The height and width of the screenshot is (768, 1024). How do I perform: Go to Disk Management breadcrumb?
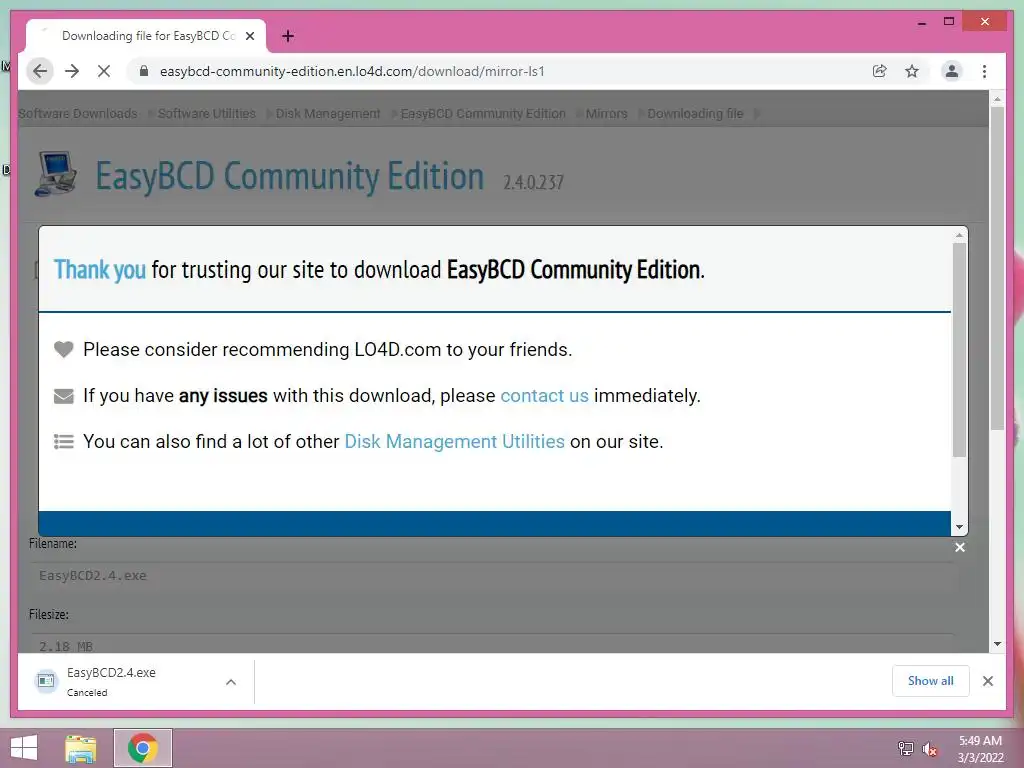[328, 114]
